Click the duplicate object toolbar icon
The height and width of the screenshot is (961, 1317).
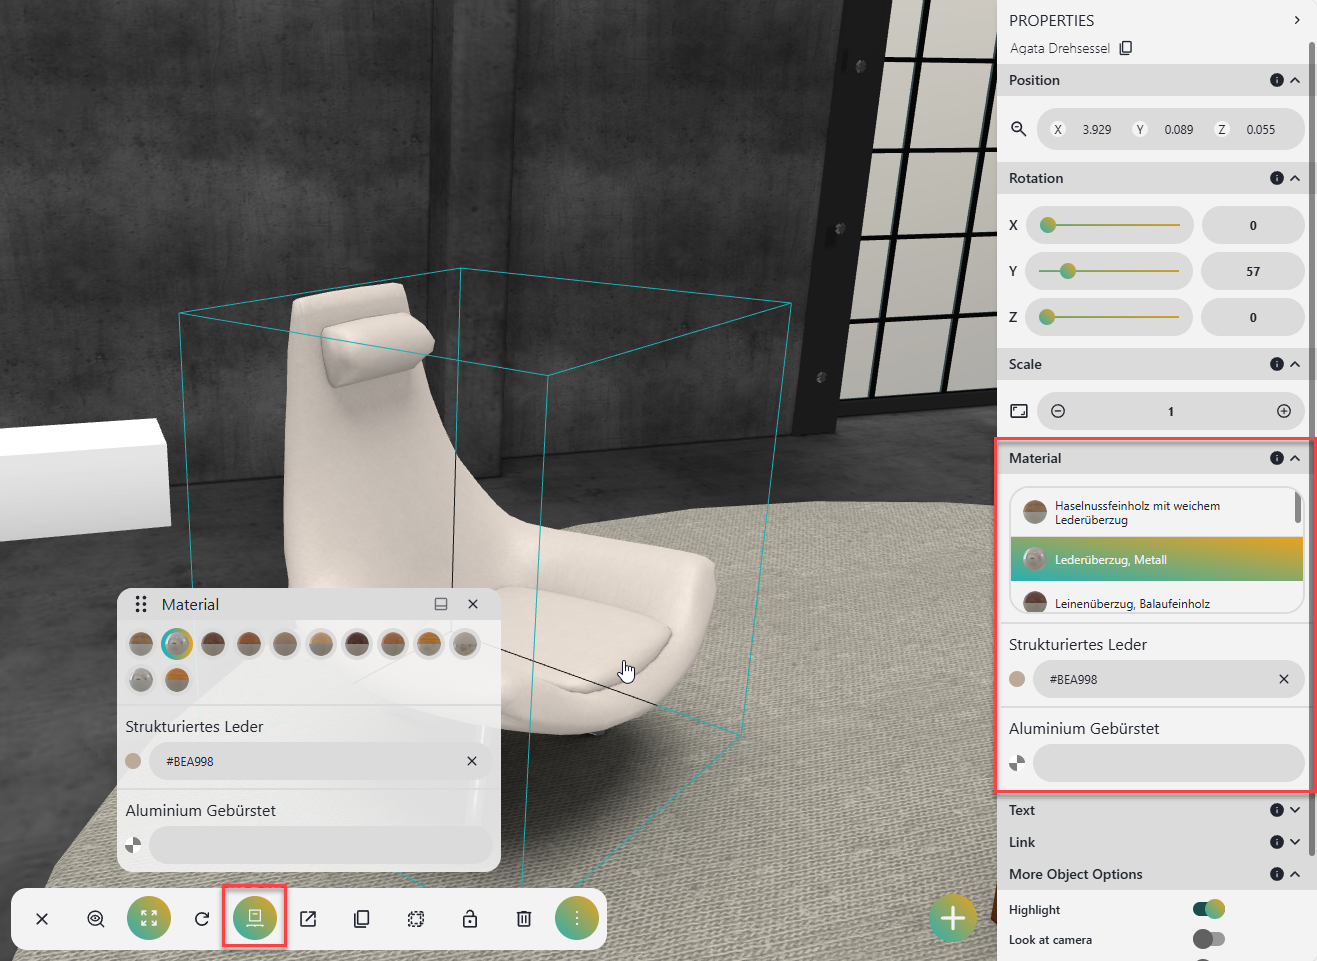(x=362, y=919)
